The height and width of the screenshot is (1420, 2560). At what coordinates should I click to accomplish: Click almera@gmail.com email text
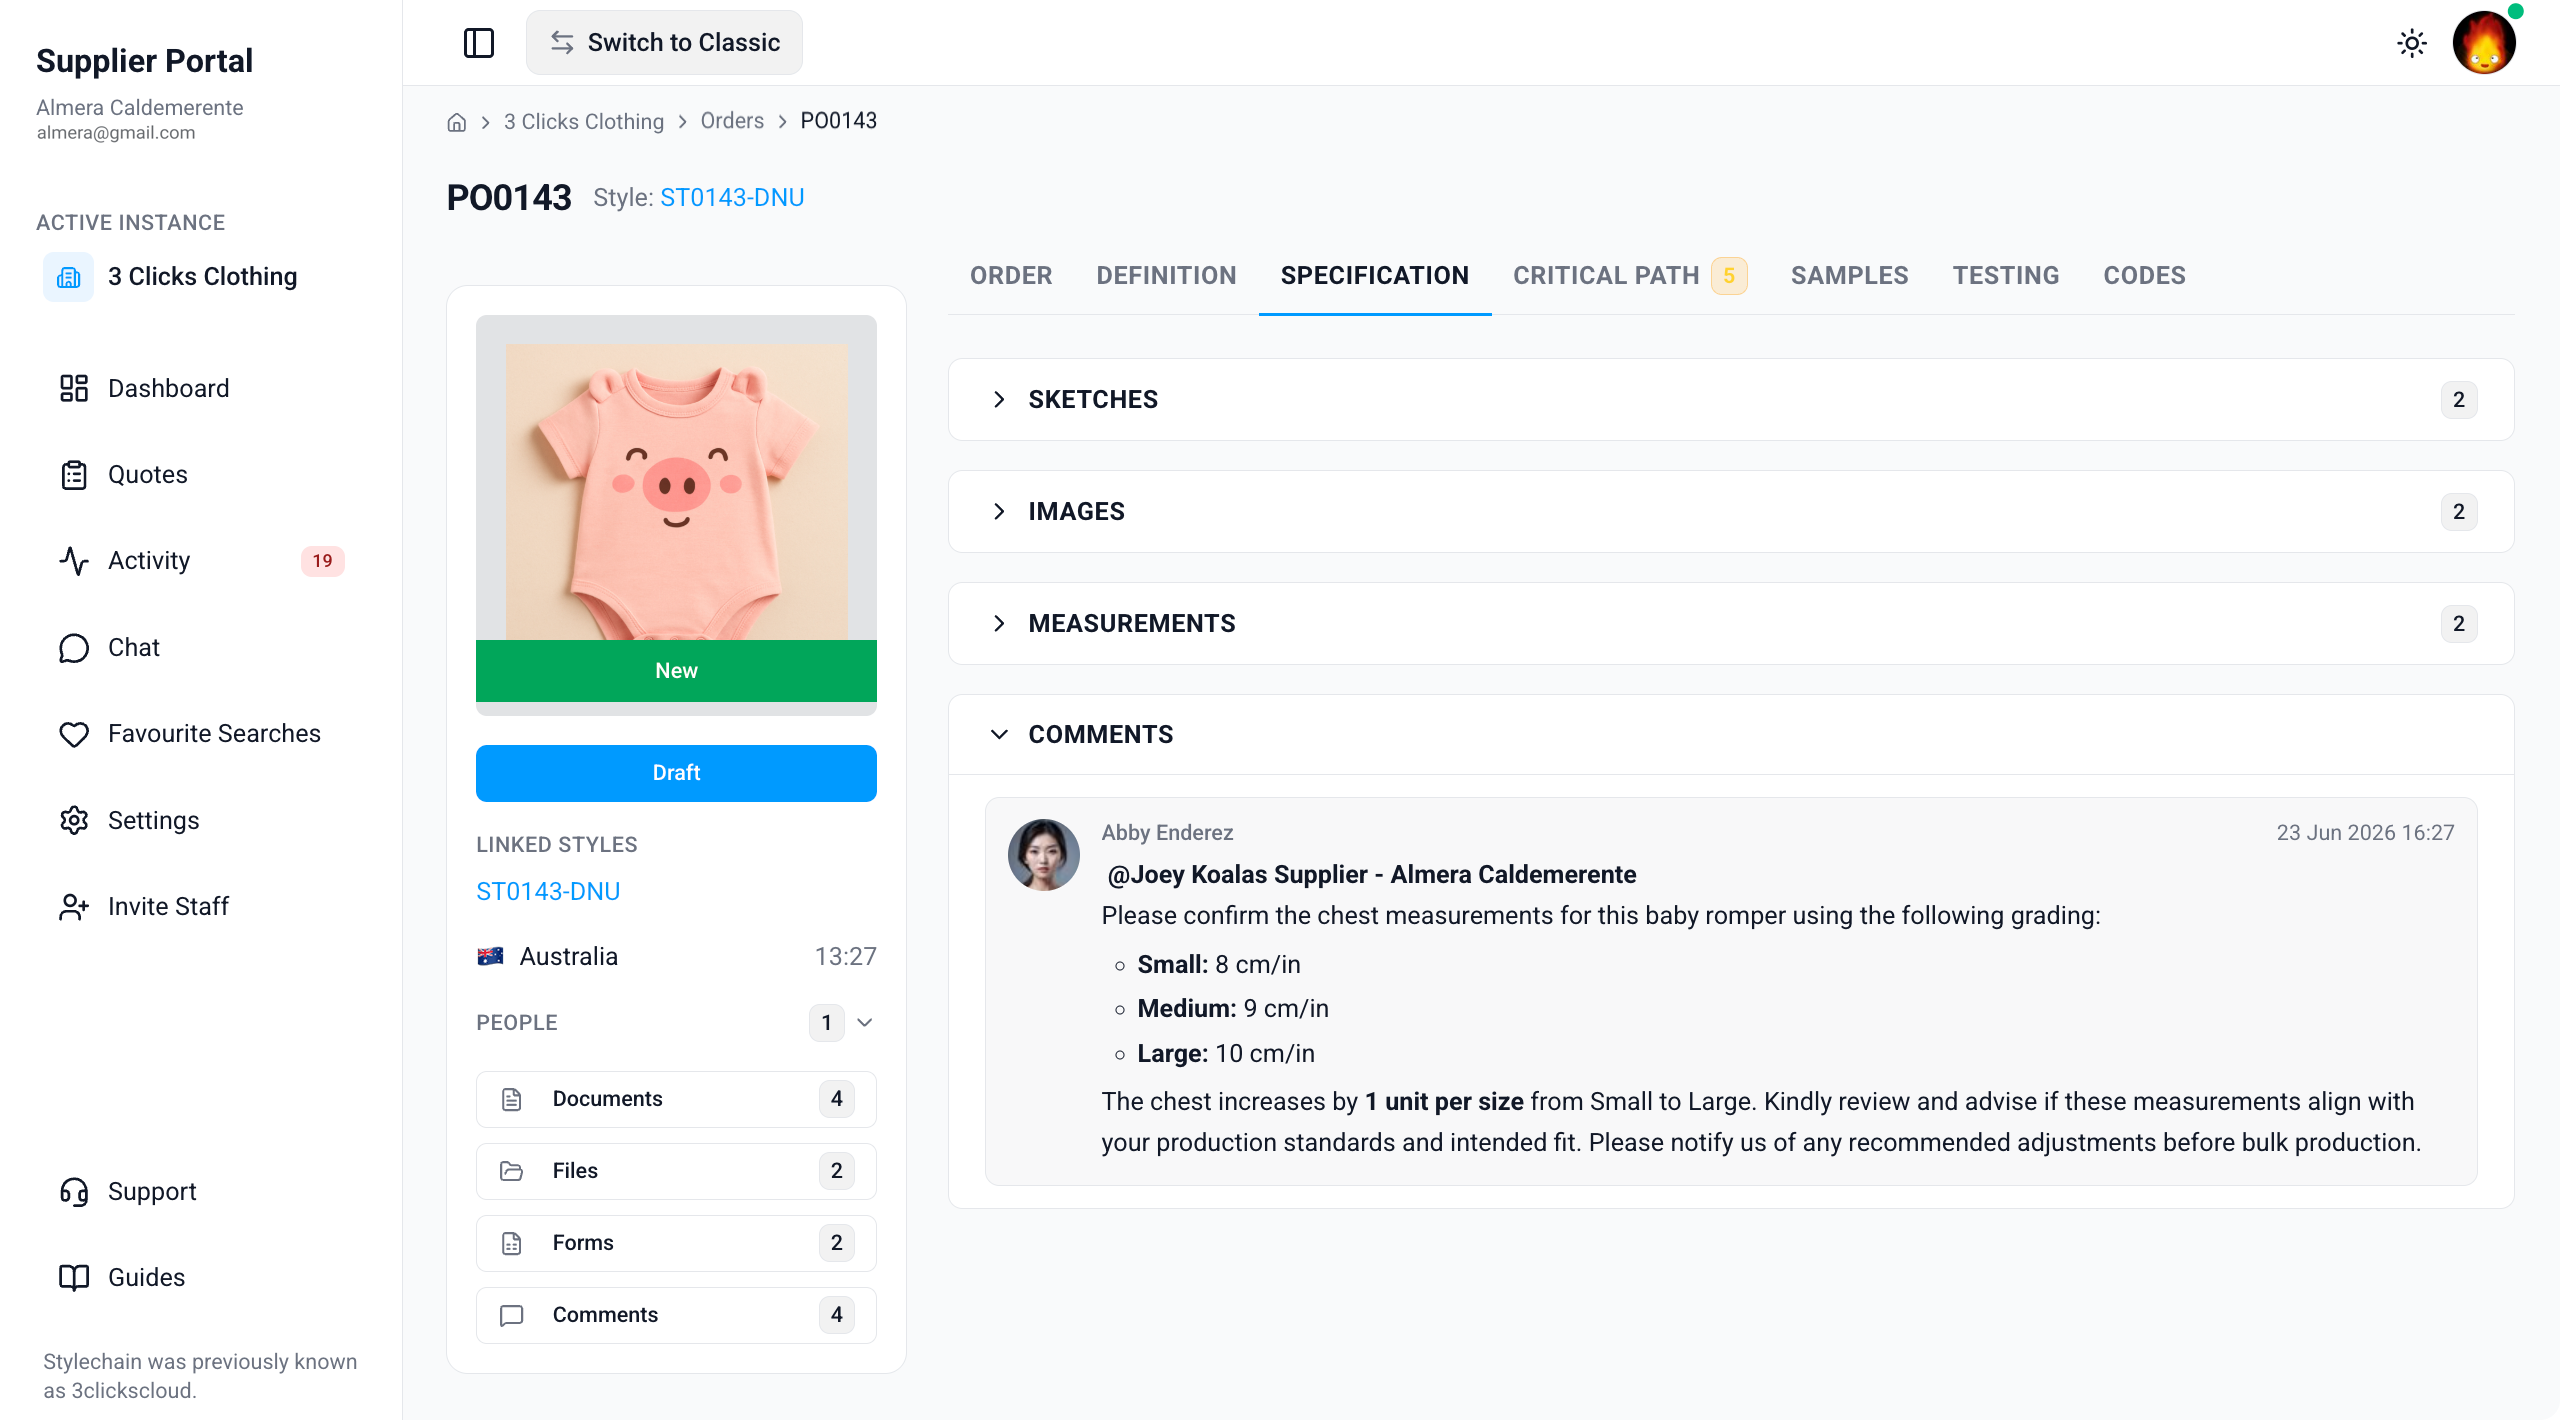pos(116,133)
